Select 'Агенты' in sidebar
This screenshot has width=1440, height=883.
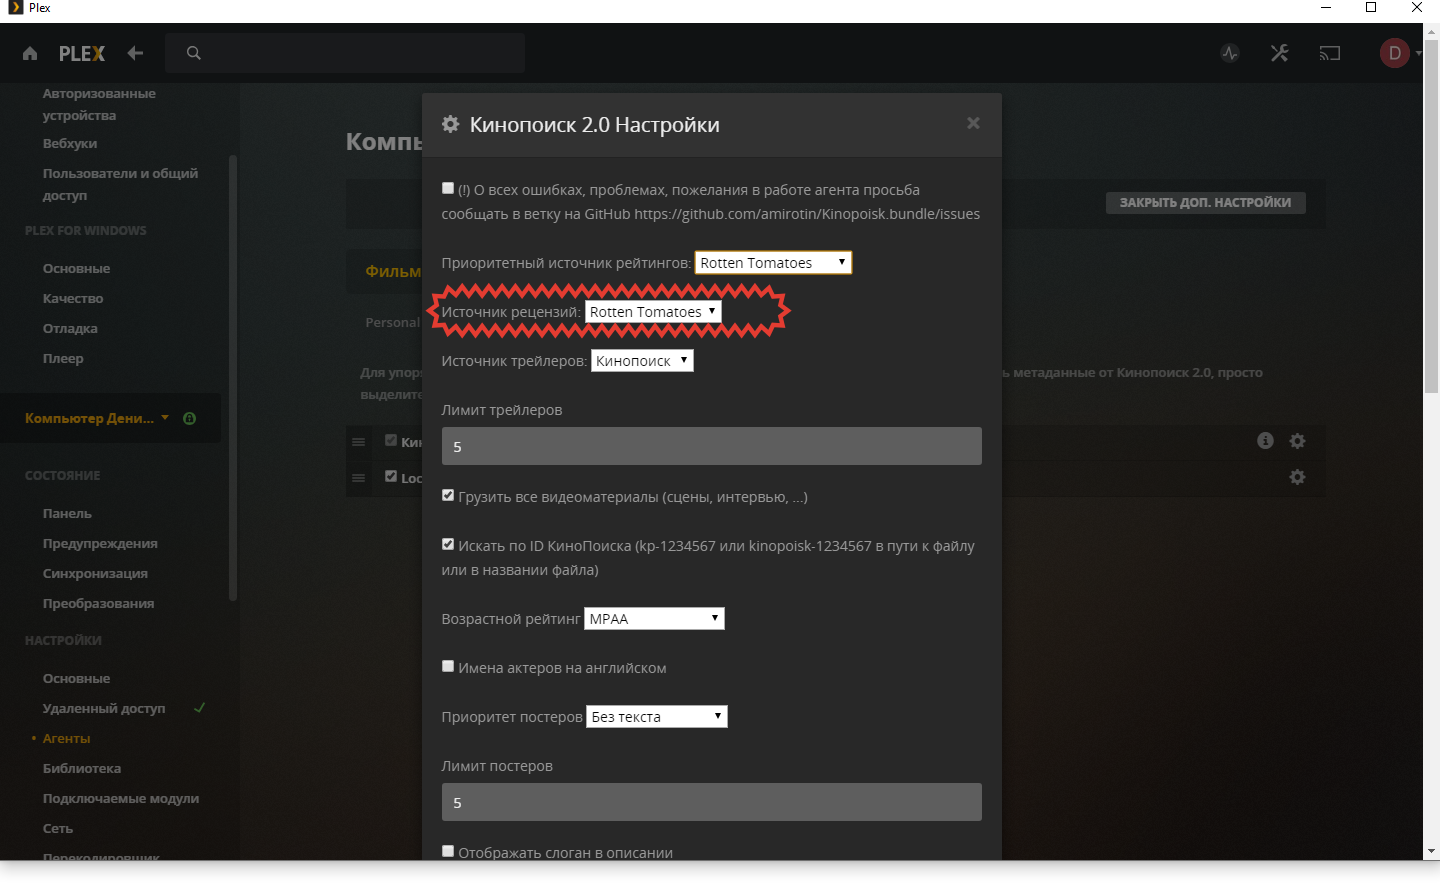66,738
